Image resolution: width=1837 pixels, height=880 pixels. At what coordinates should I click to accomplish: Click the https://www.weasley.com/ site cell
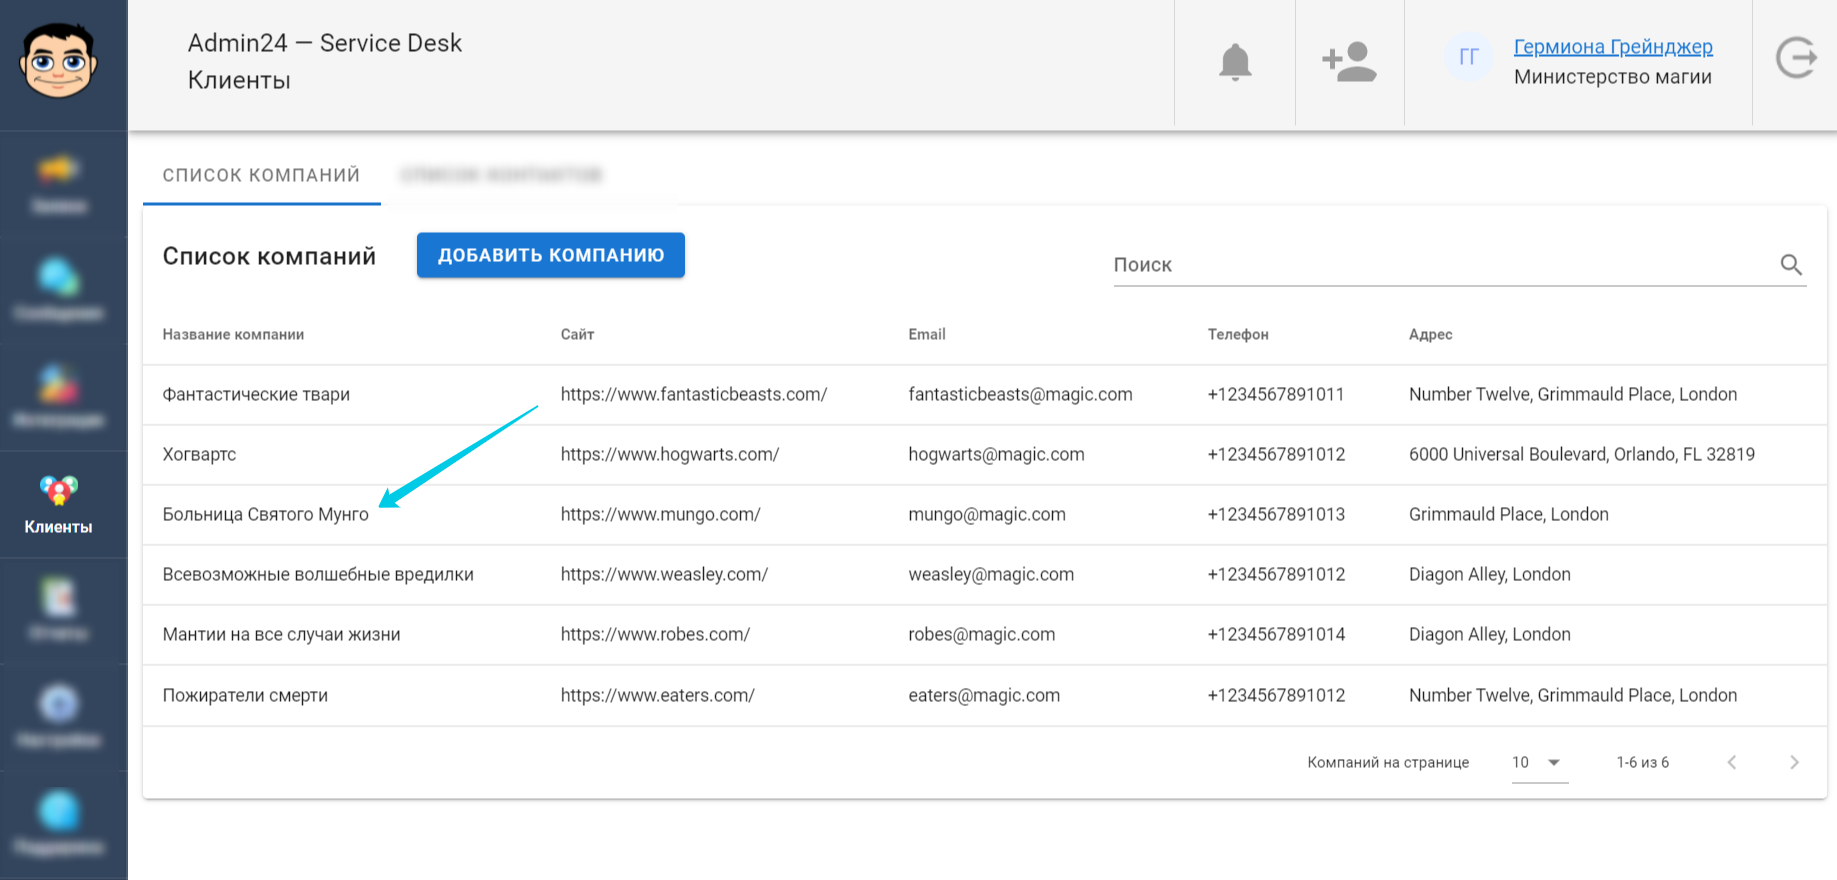pos(665,575)
